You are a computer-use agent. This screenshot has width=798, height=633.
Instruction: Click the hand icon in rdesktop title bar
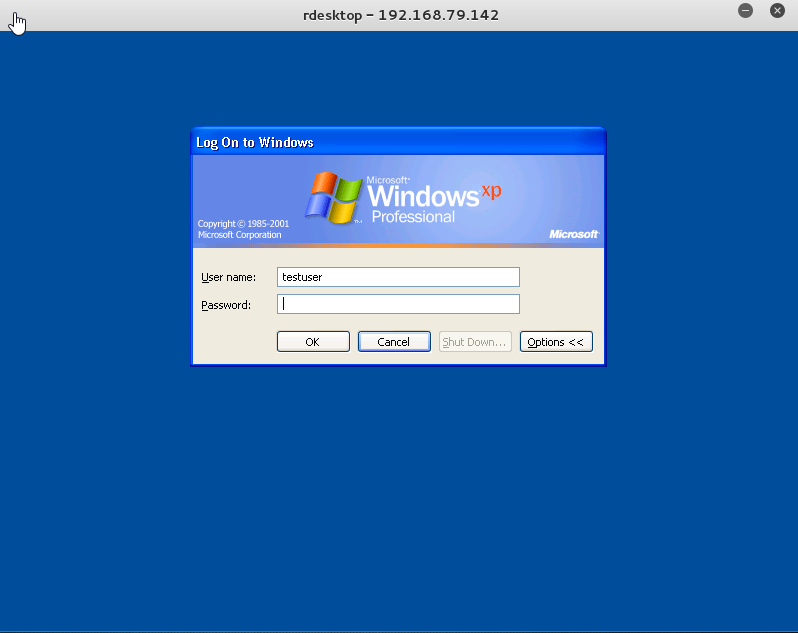tap(16, 21)
